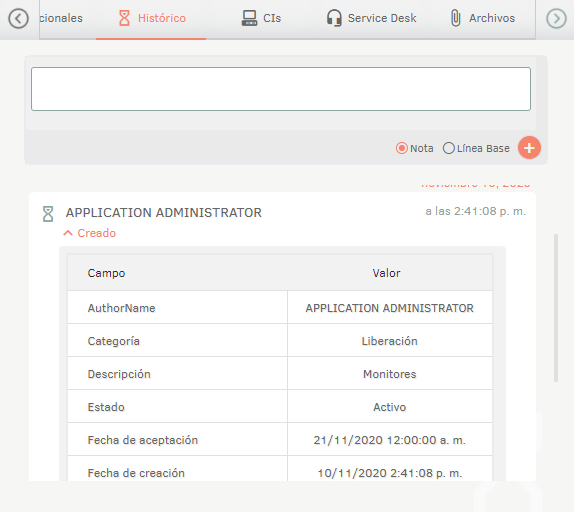Click the orange plus add button
This screenshot has width=574, height=512.
[529, 148]
